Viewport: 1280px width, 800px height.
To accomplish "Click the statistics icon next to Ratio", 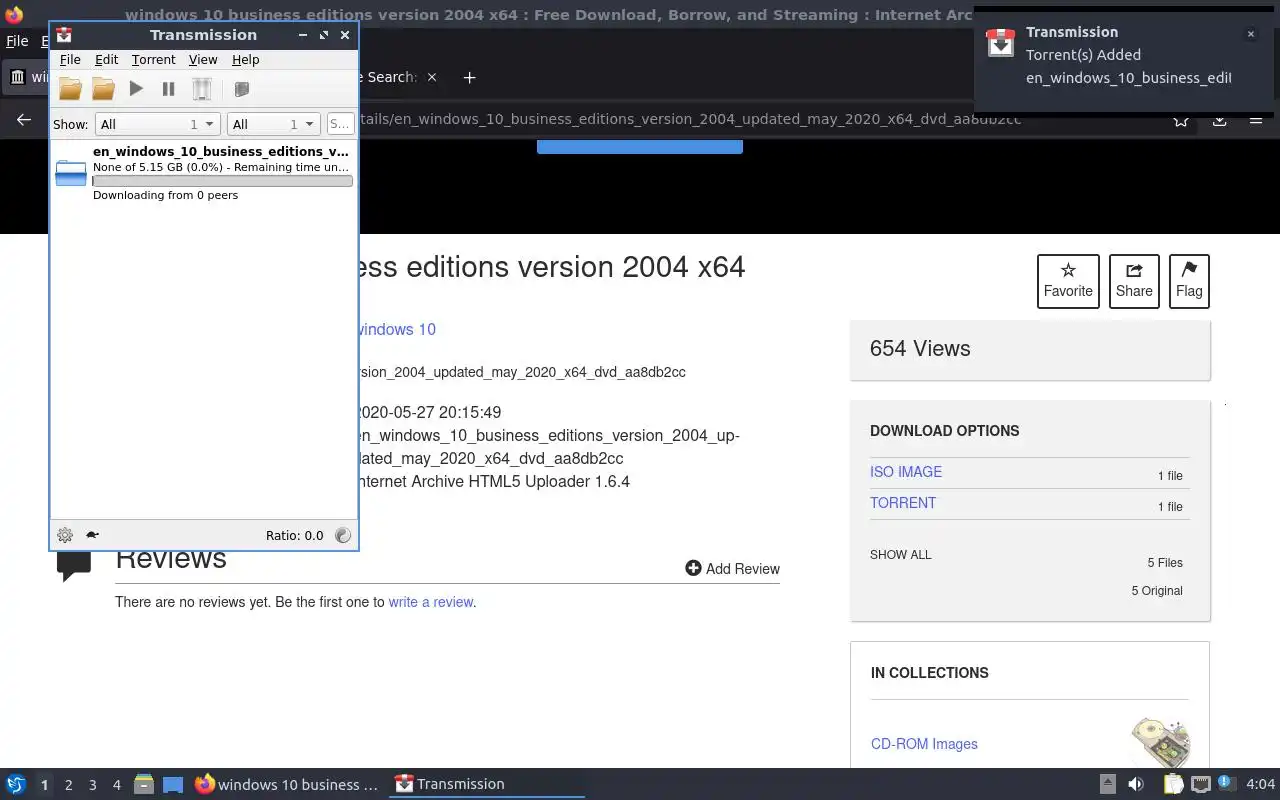I will [343, 535].
